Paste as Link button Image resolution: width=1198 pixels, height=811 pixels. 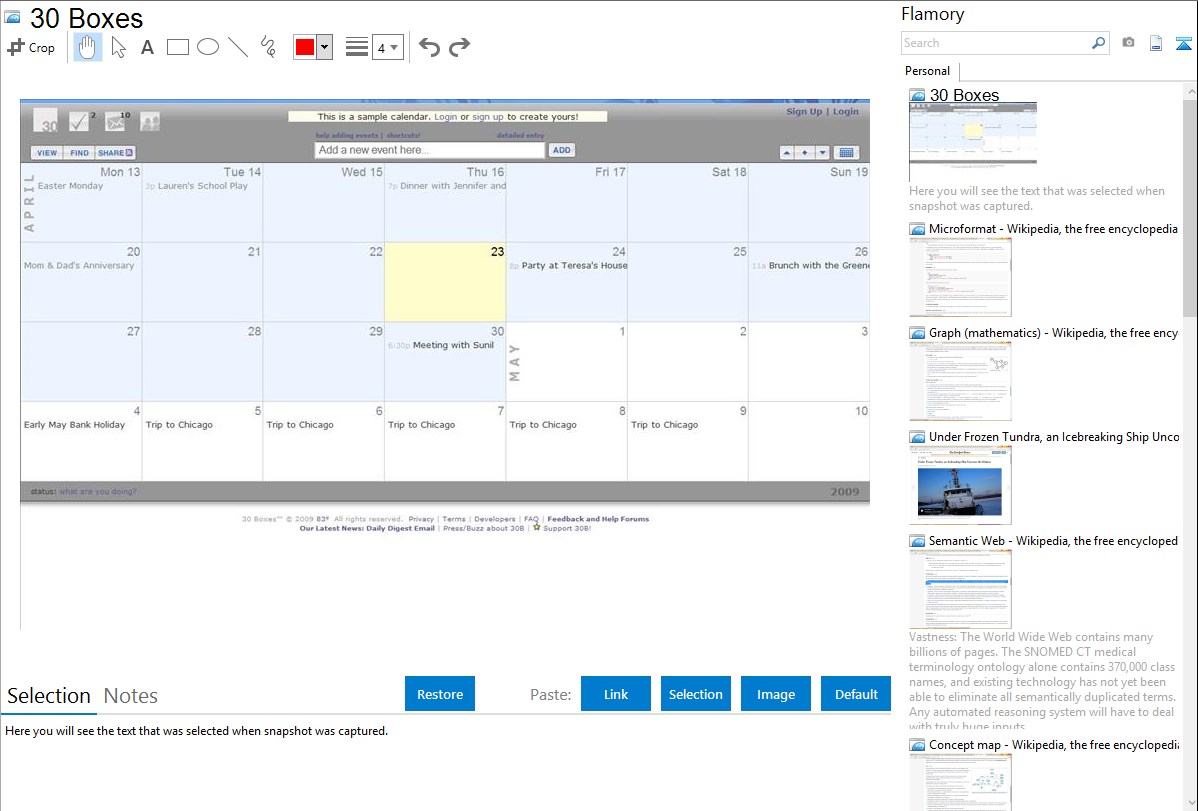616,694
